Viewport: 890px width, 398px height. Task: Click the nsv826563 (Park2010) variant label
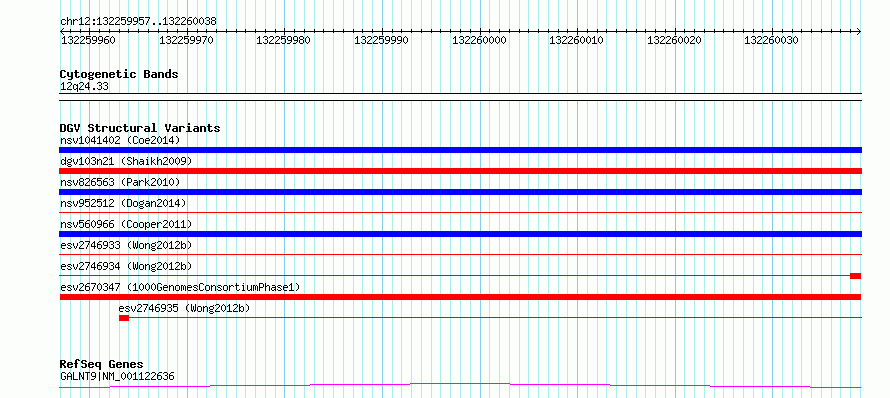[120, 182]
